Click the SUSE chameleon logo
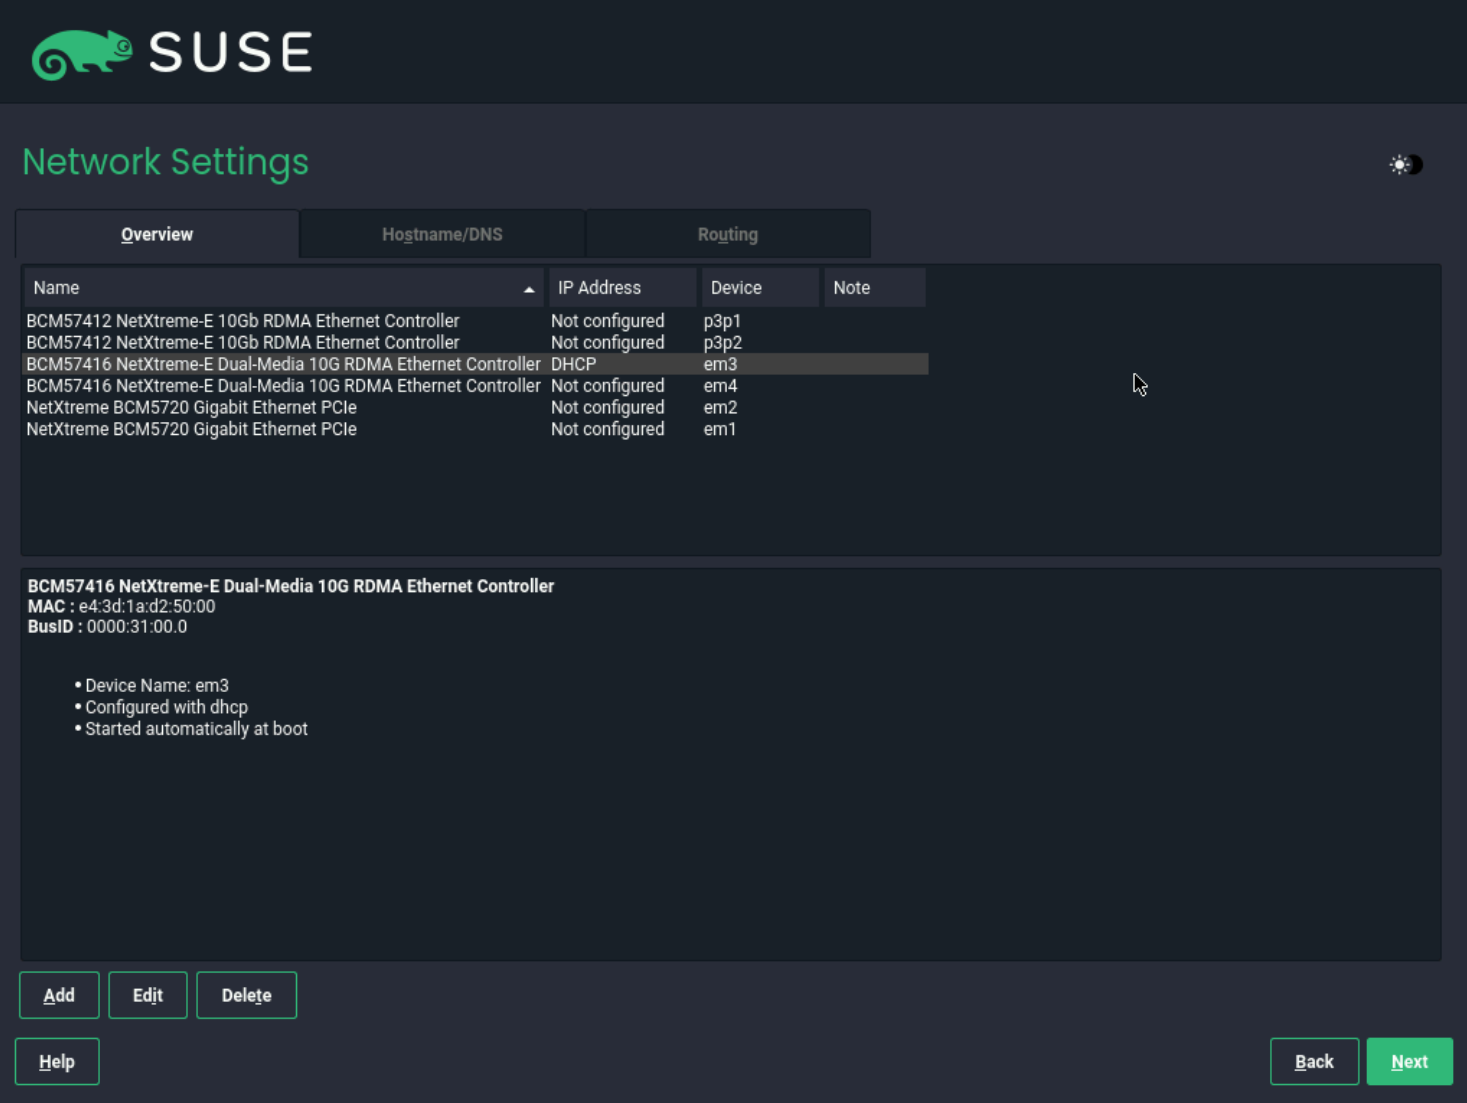This screenshot has width=1467, height=1103. (x=80, y=52)
